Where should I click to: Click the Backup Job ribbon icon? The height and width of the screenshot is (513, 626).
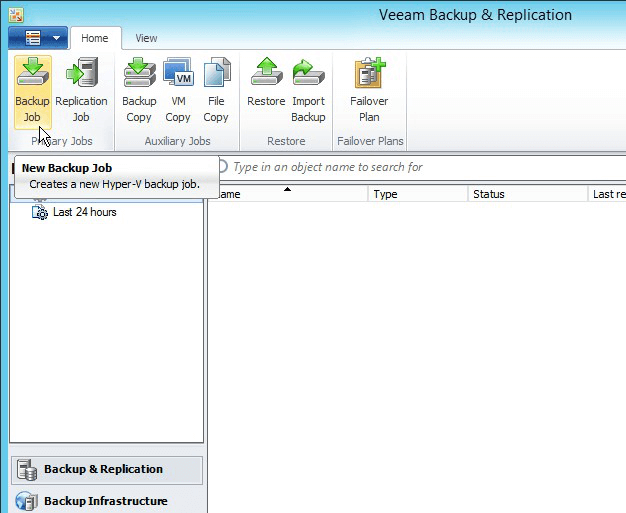point(32,90)
